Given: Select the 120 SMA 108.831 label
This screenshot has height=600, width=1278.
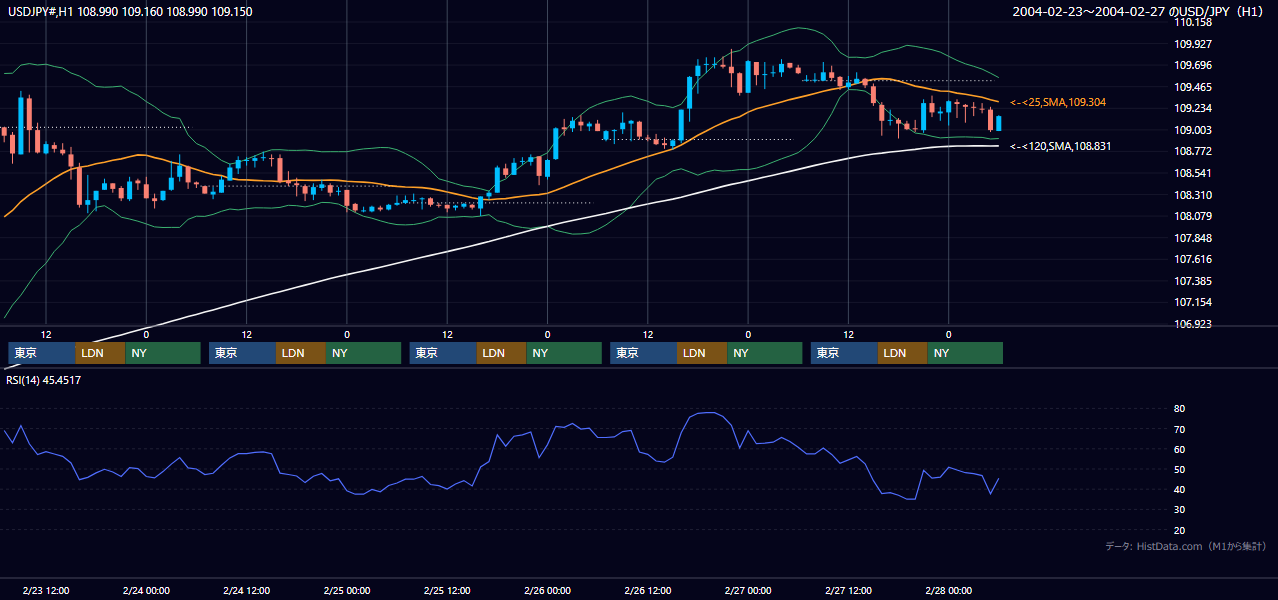Looking at the screenshot, I should click(1061, 146).
